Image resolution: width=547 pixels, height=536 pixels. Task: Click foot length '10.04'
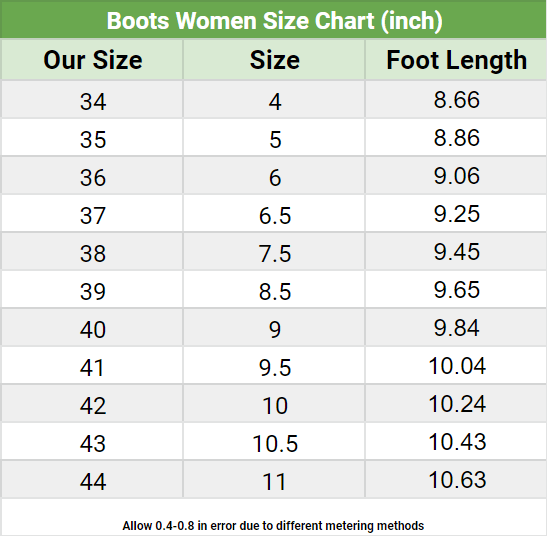coord(457,366)
